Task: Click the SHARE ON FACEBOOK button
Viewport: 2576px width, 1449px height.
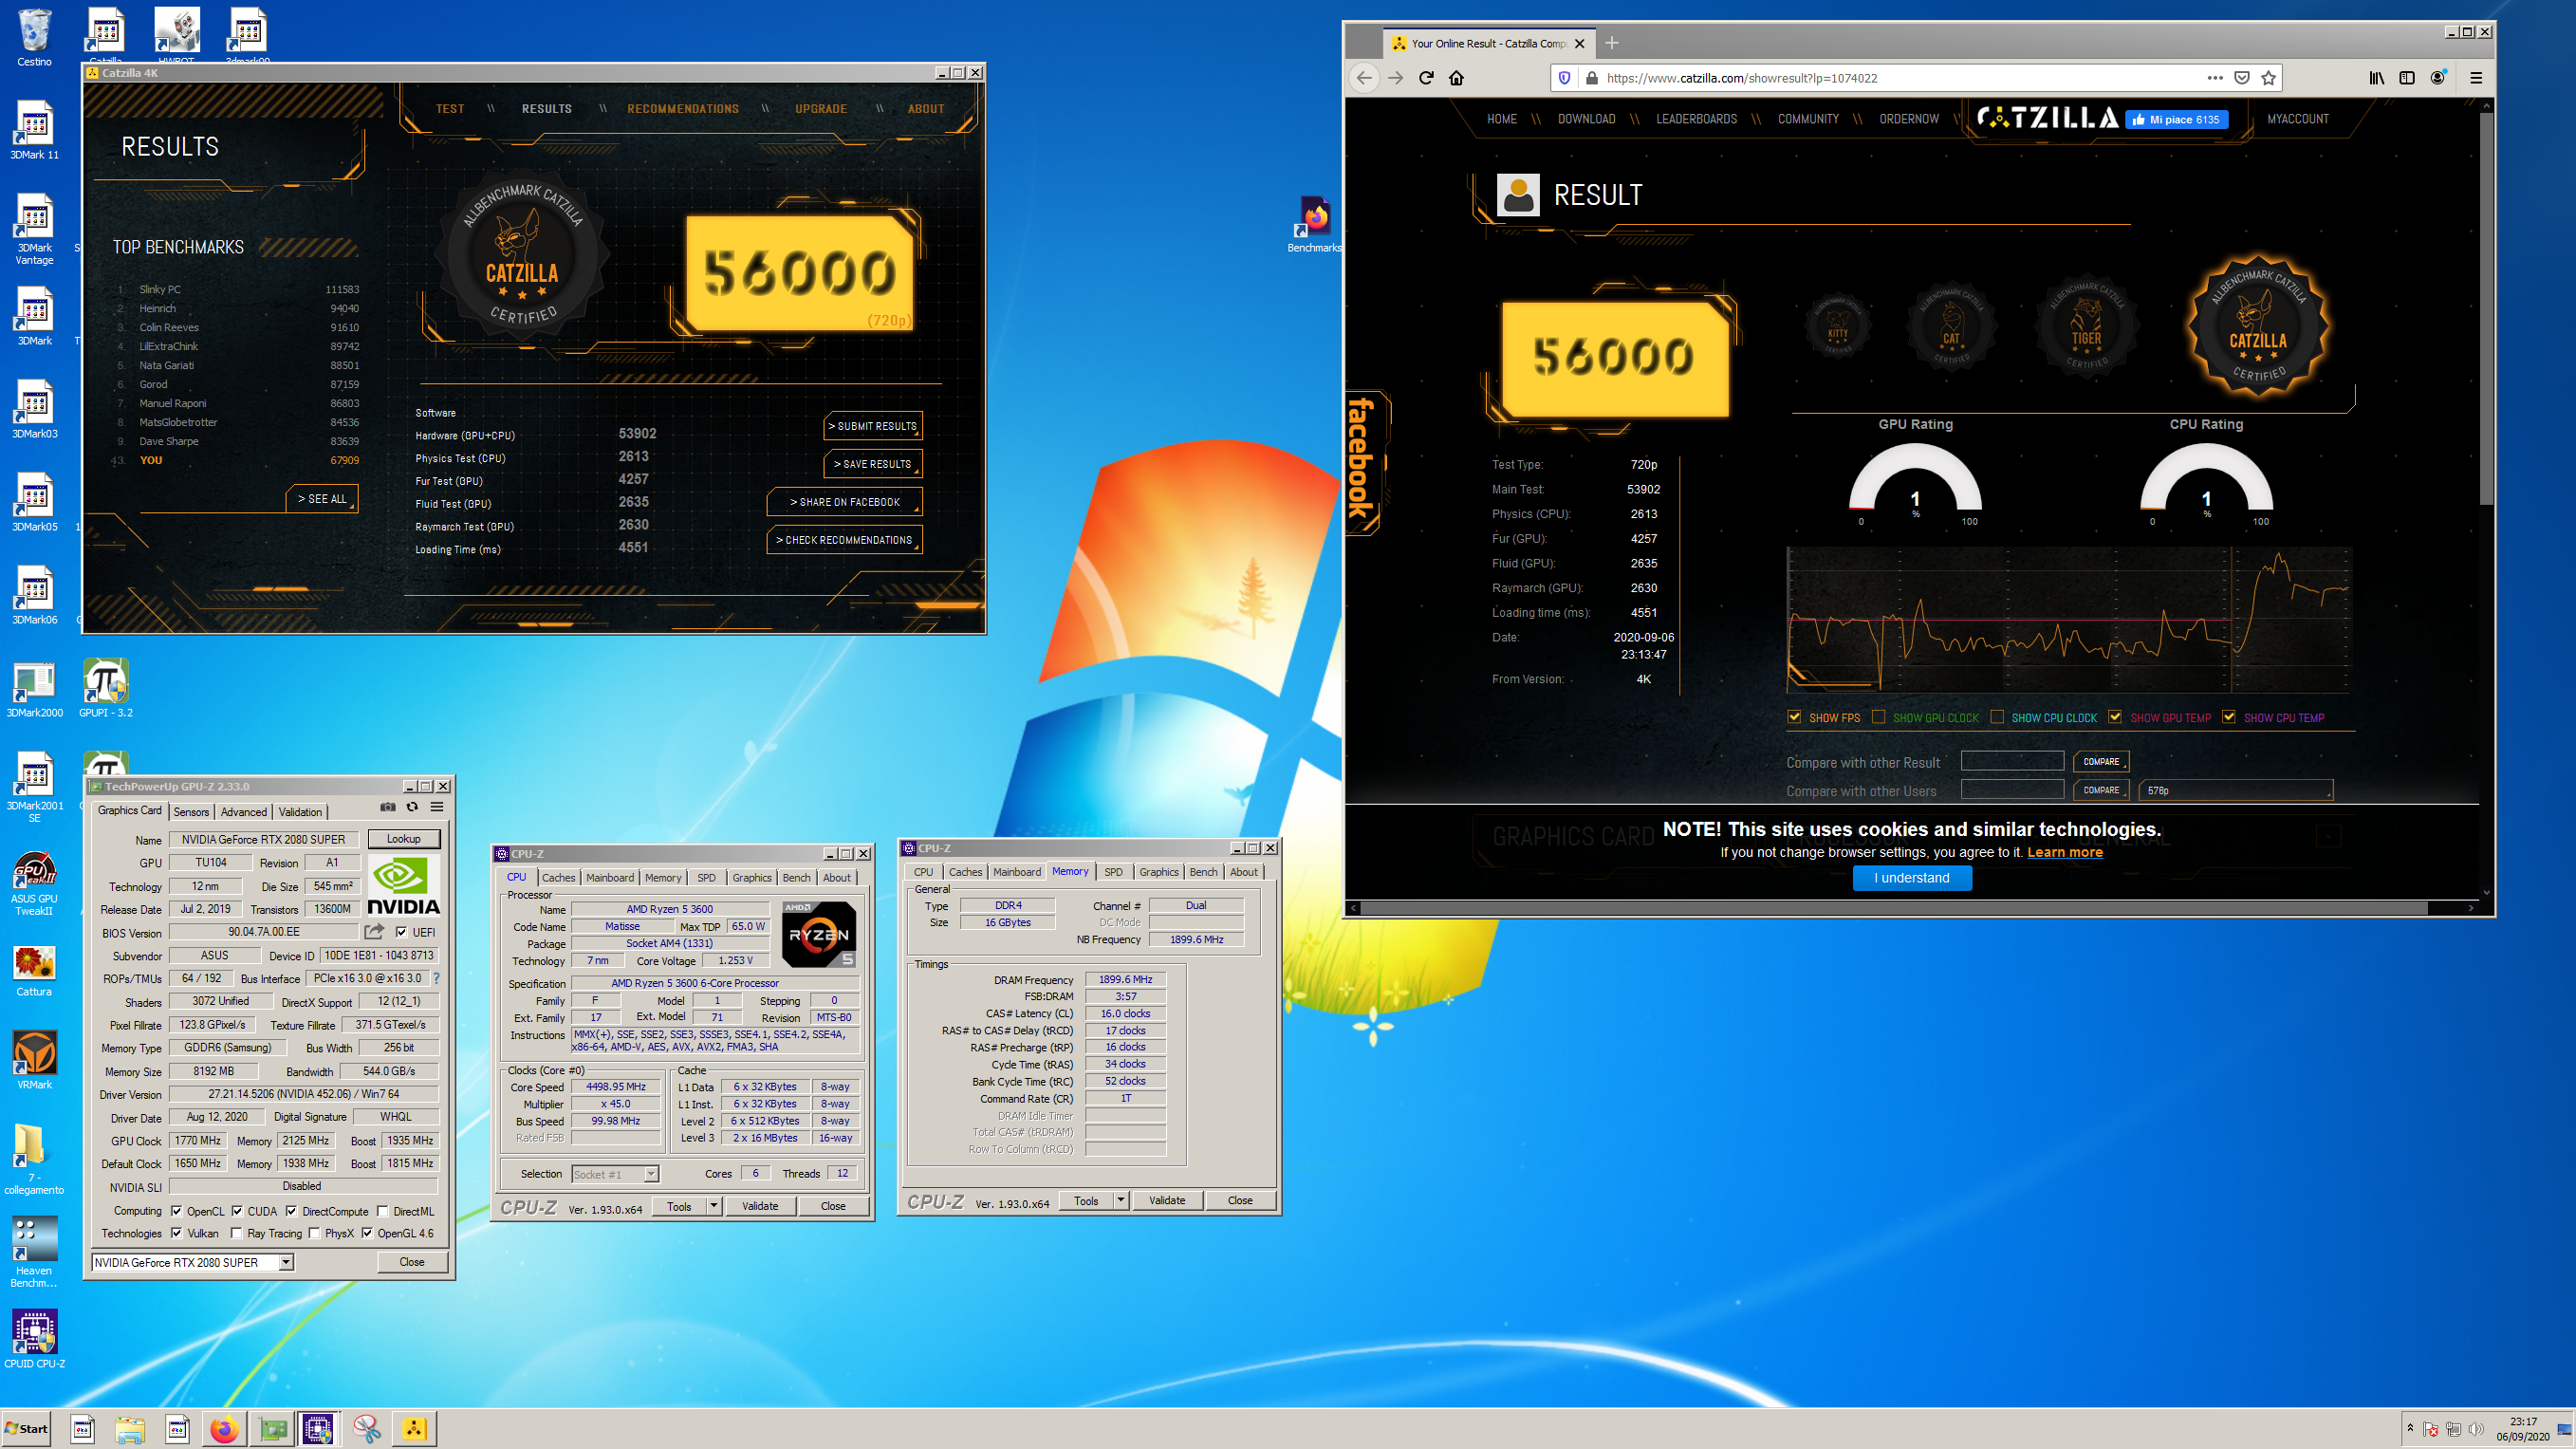Action: point(845,502)
